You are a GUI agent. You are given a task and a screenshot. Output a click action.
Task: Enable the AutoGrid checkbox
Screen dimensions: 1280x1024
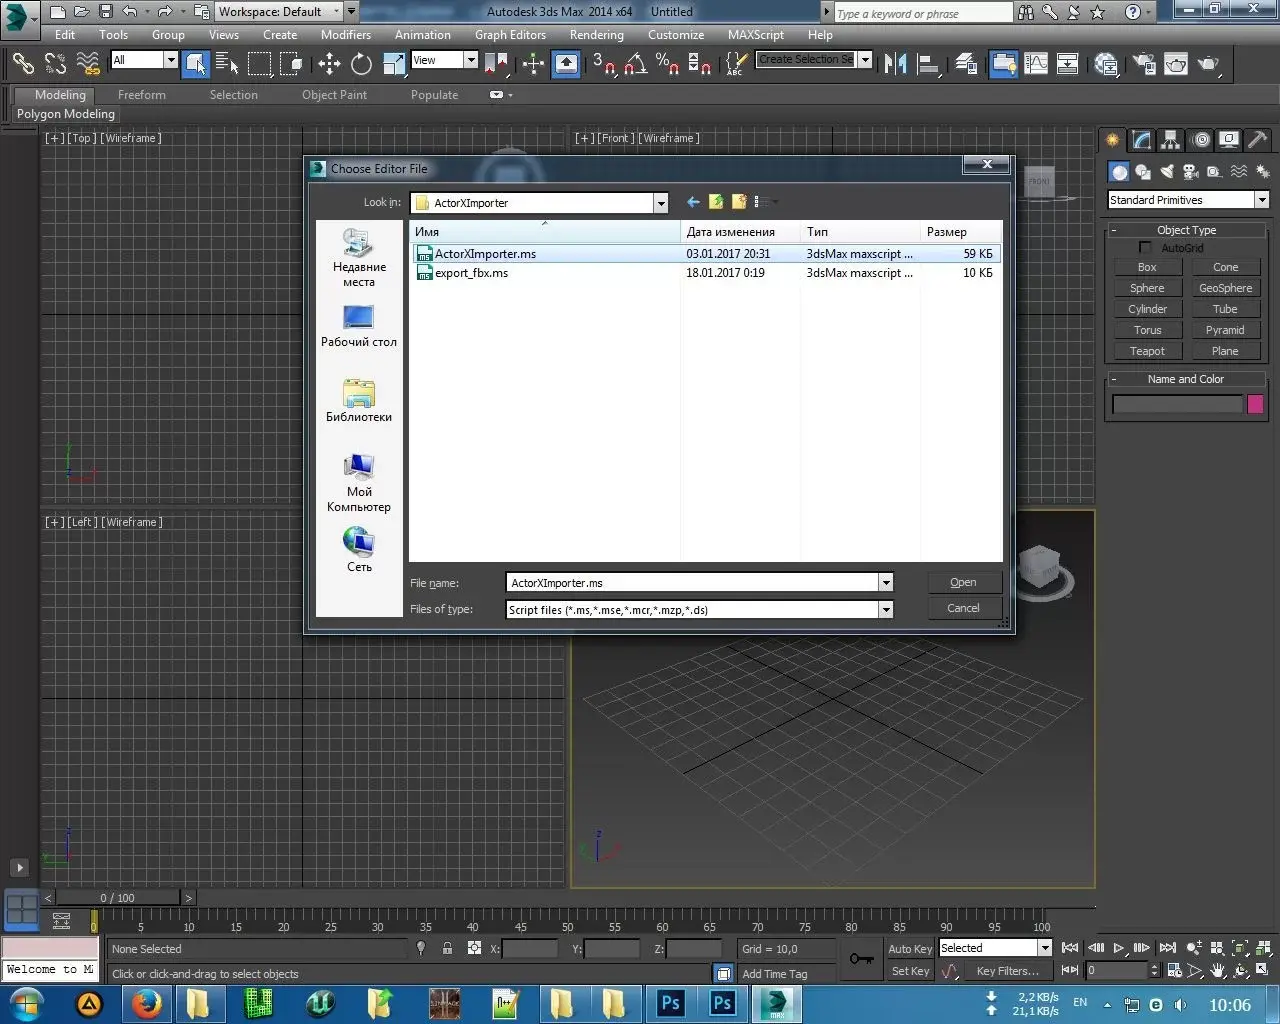pyautogui.click(x=1146, y=248)
